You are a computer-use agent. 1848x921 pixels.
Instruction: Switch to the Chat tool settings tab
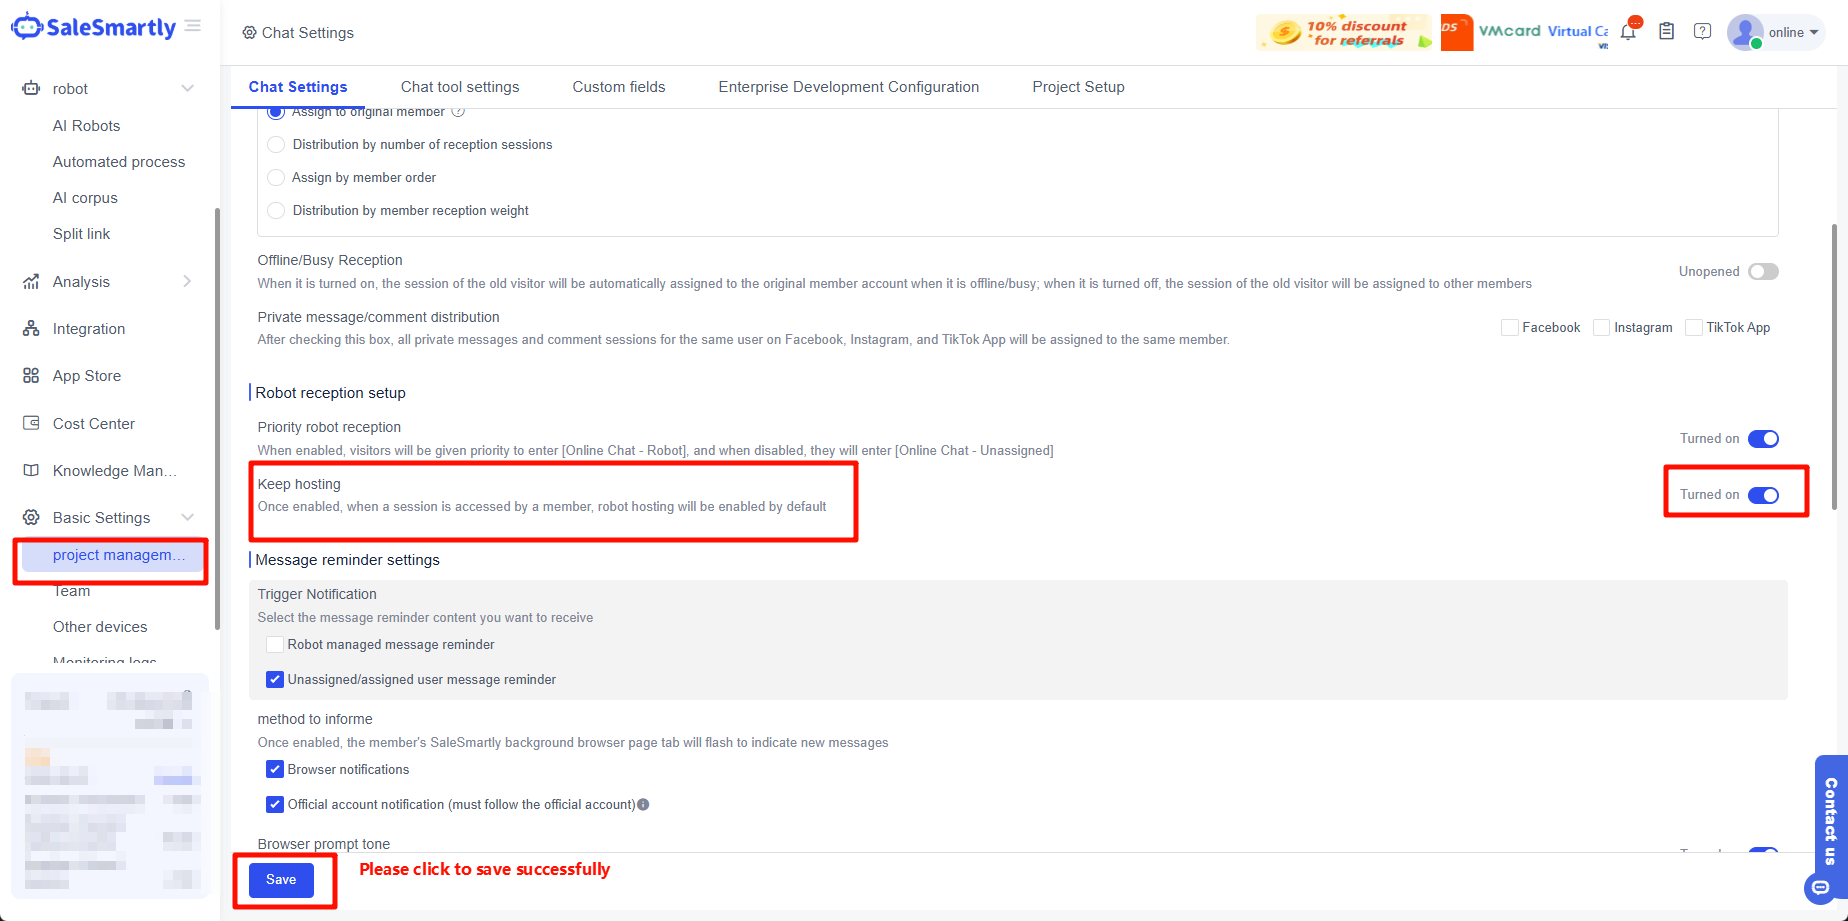[x=460, y=87]
